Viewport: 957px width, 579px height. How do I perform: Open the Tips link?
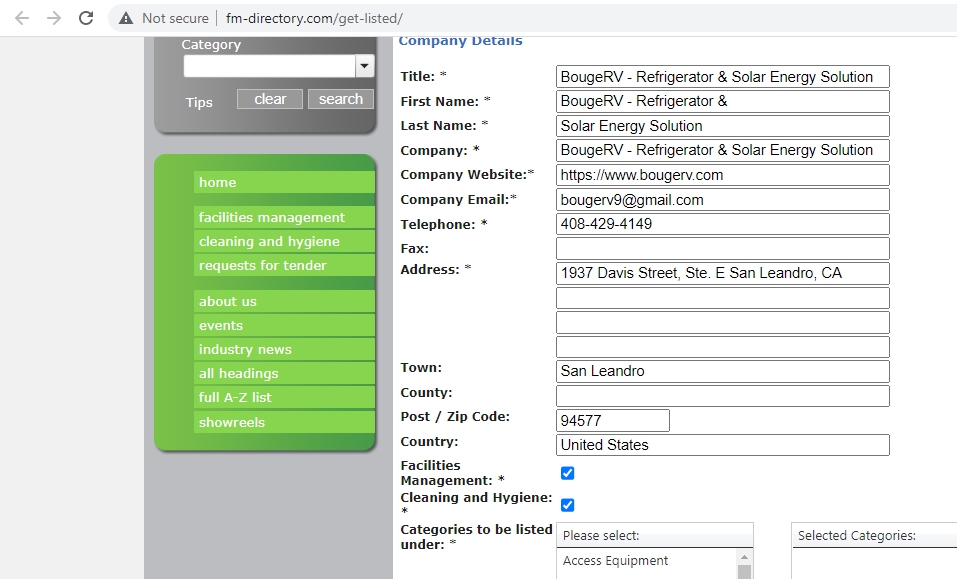click(x=199, y=102)
